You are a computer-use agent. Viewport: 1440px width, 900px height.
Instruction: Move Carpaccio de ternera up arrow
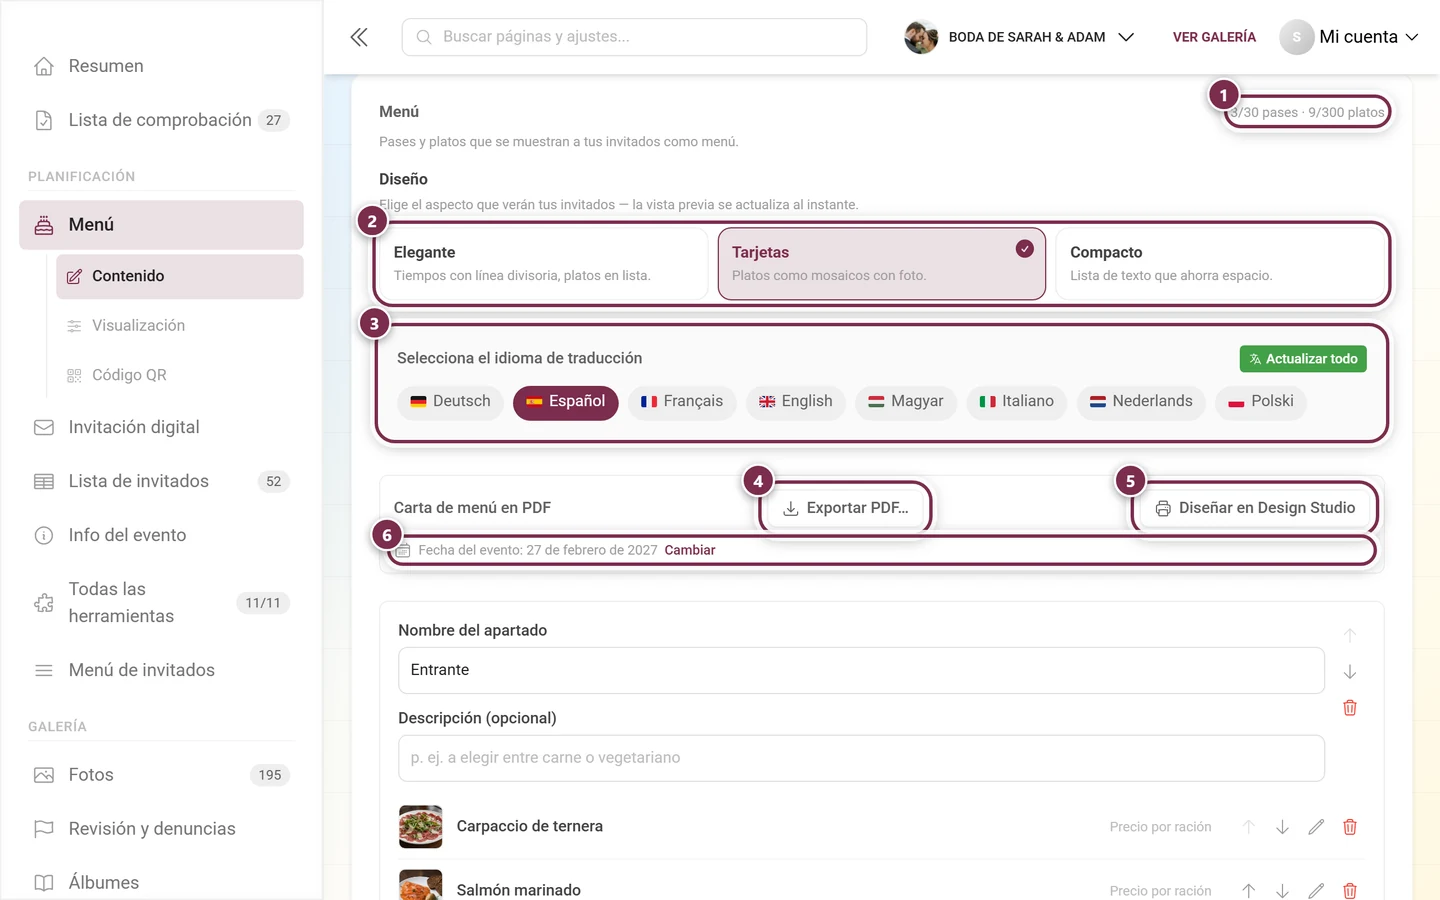click(x=1248, y=827)
